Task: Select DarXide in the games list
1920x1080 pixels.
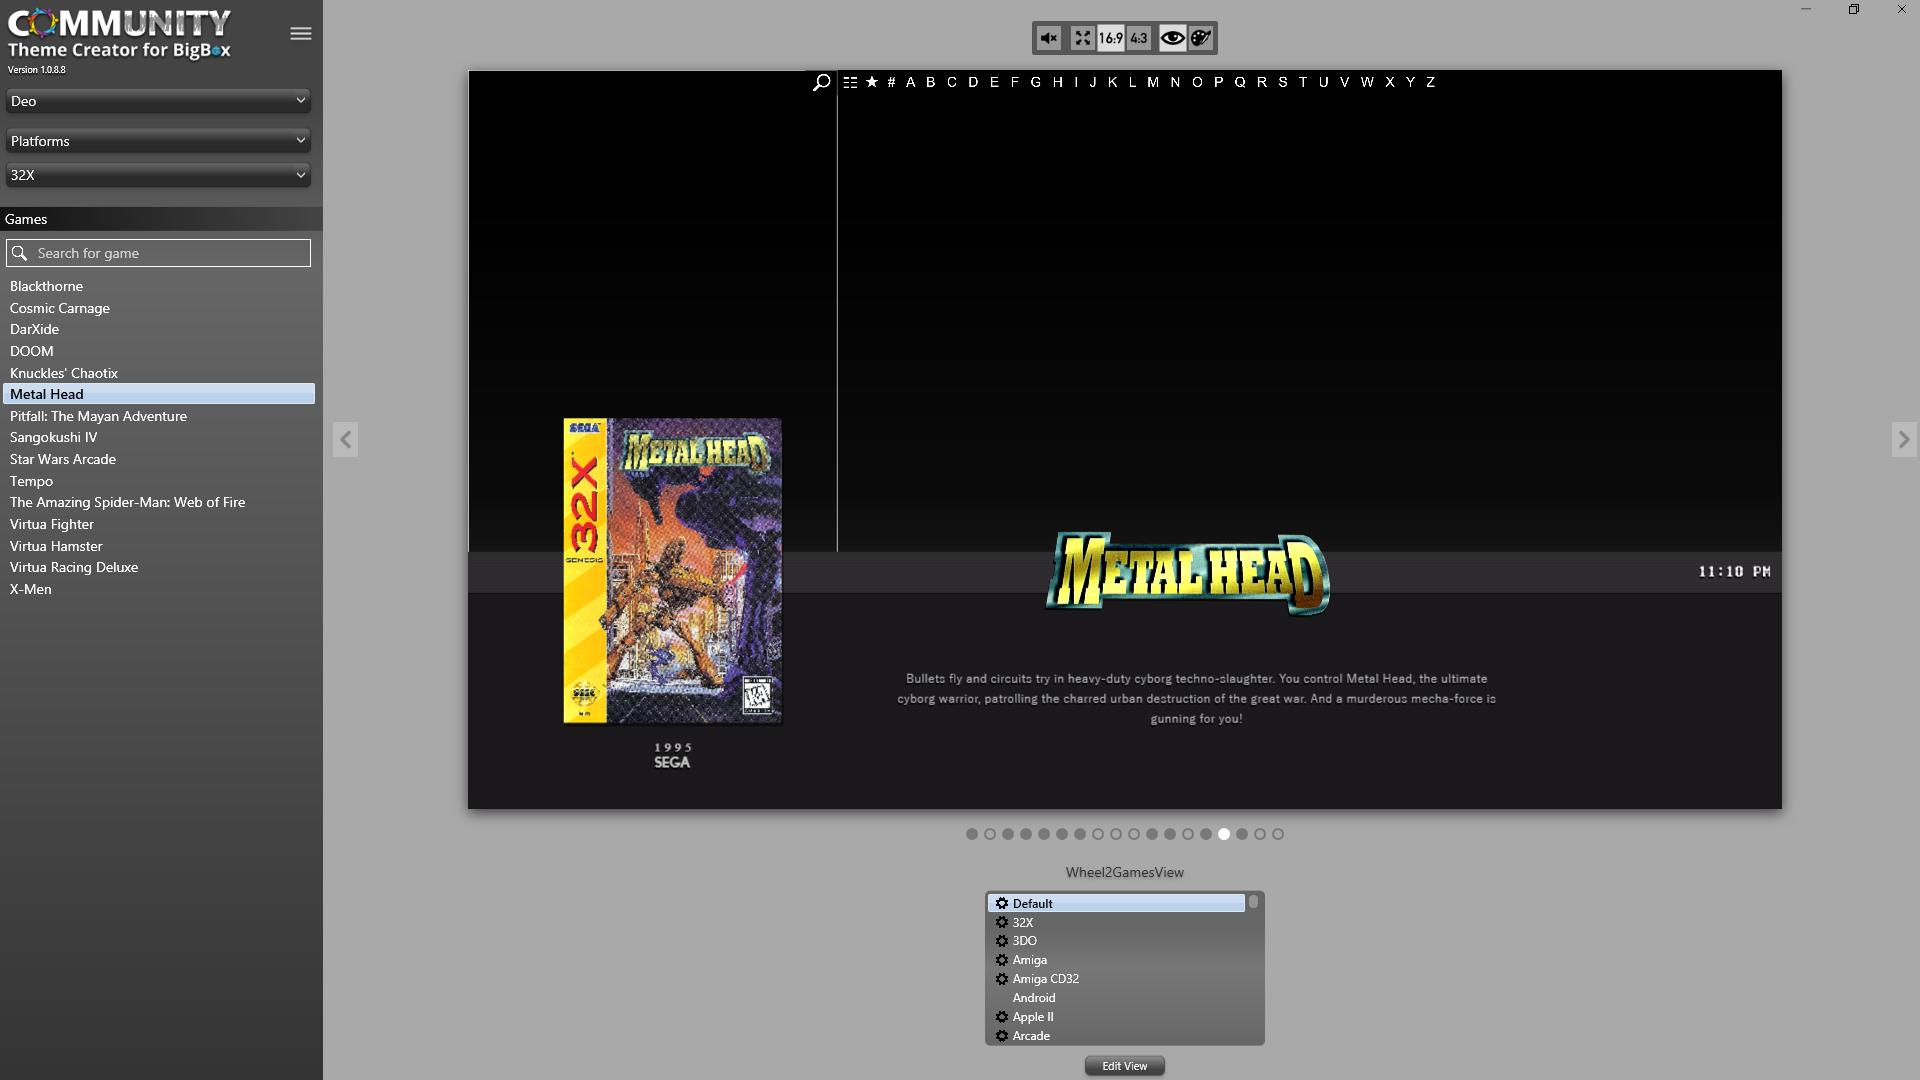Action: [158, 329]
